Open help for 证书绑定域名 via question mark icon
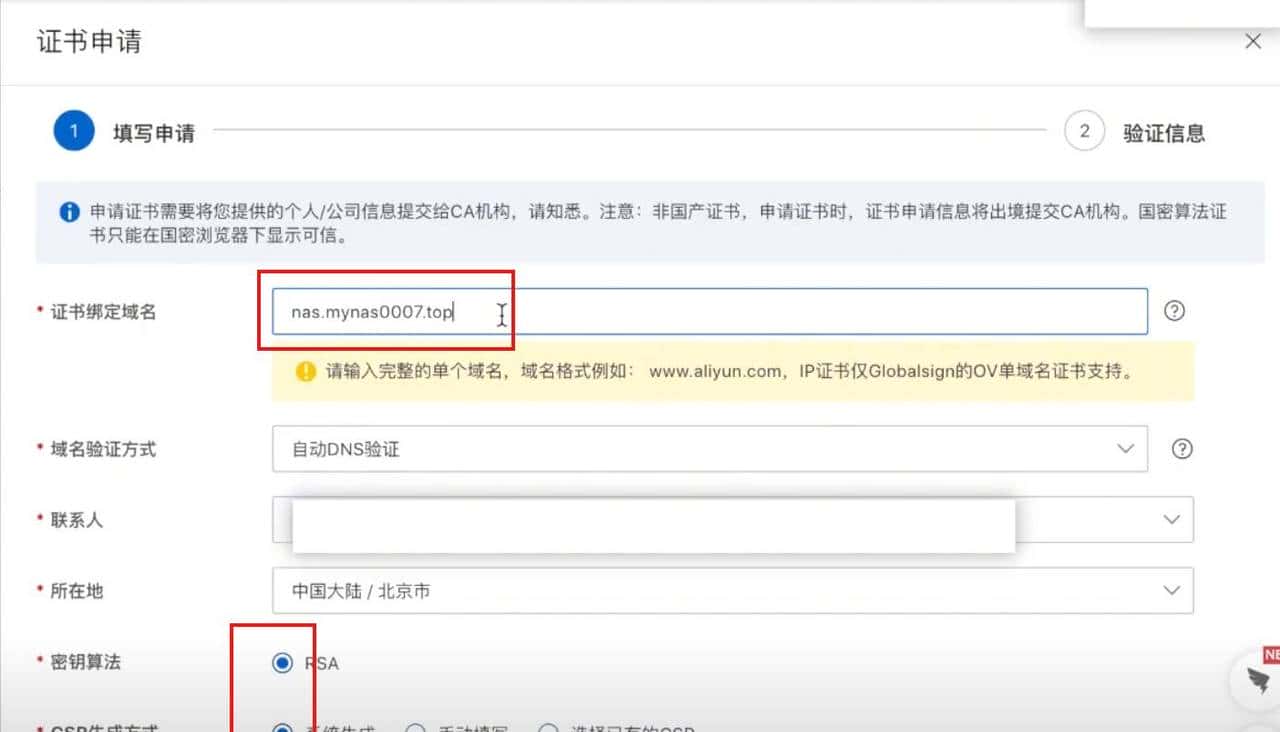Screen dimensions: 1280x732 [1174, 311]
